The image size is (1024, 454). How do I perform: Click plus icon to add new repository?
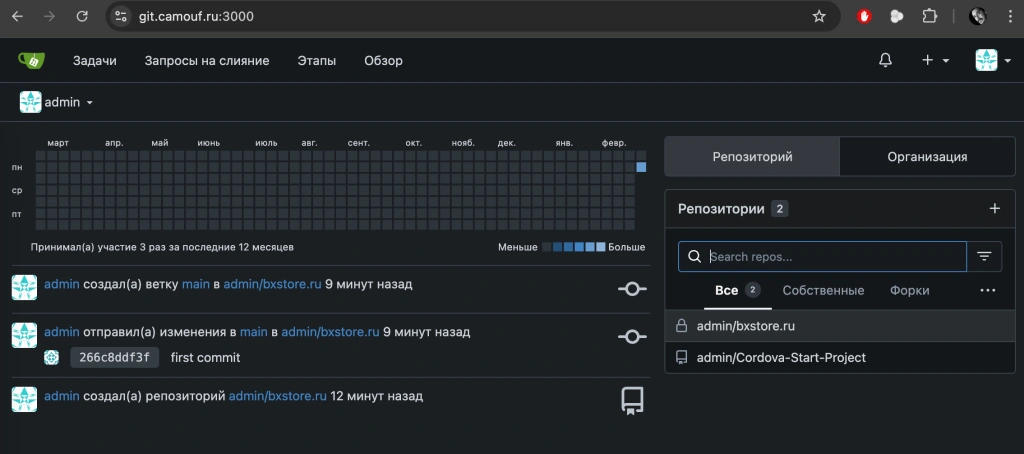pos(995,208)
